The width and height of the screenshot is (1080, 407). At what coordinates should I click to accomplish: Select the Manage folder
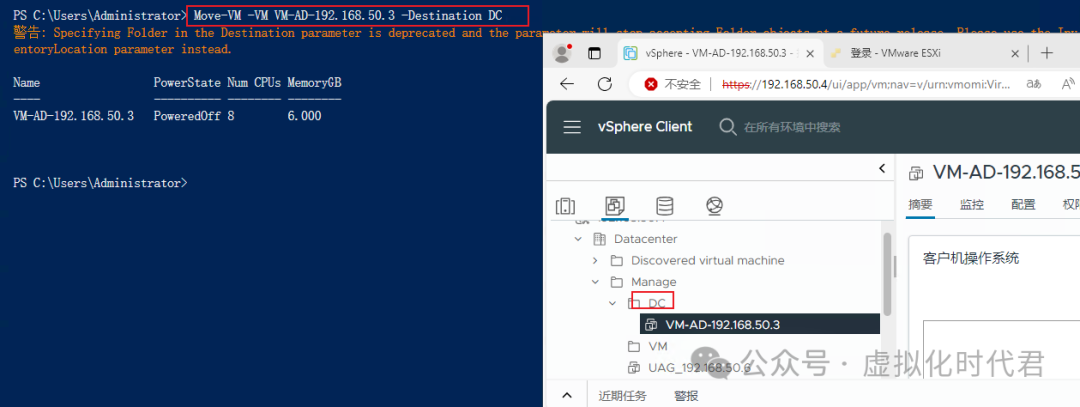click(654, 282)
